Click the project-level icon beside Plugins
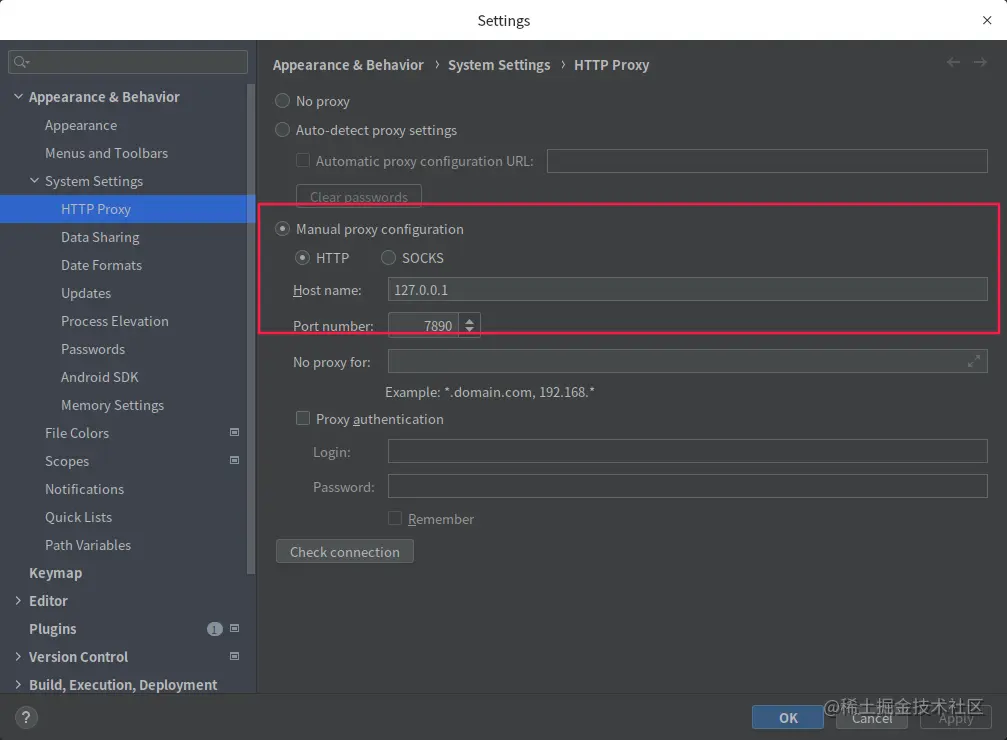Viewport: 1007px width, 740px height. (234, 628)
